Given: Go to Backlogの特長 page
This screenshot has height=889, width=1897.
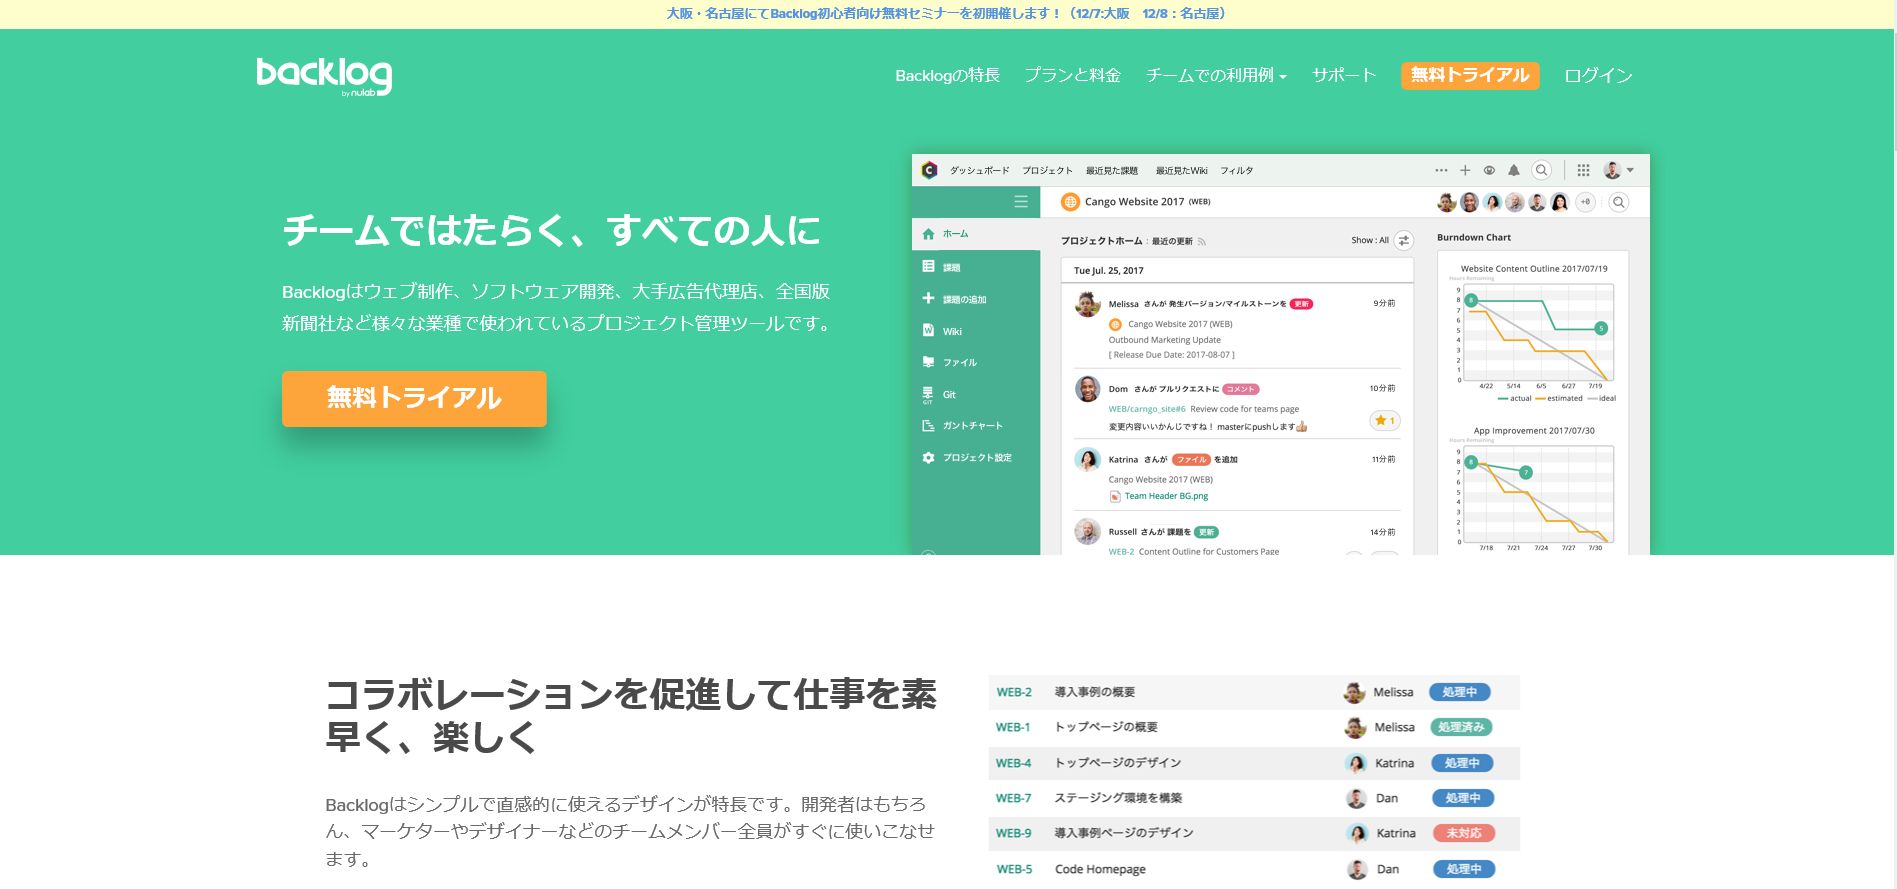Looking at the screenshot, I should click(947, 75).
